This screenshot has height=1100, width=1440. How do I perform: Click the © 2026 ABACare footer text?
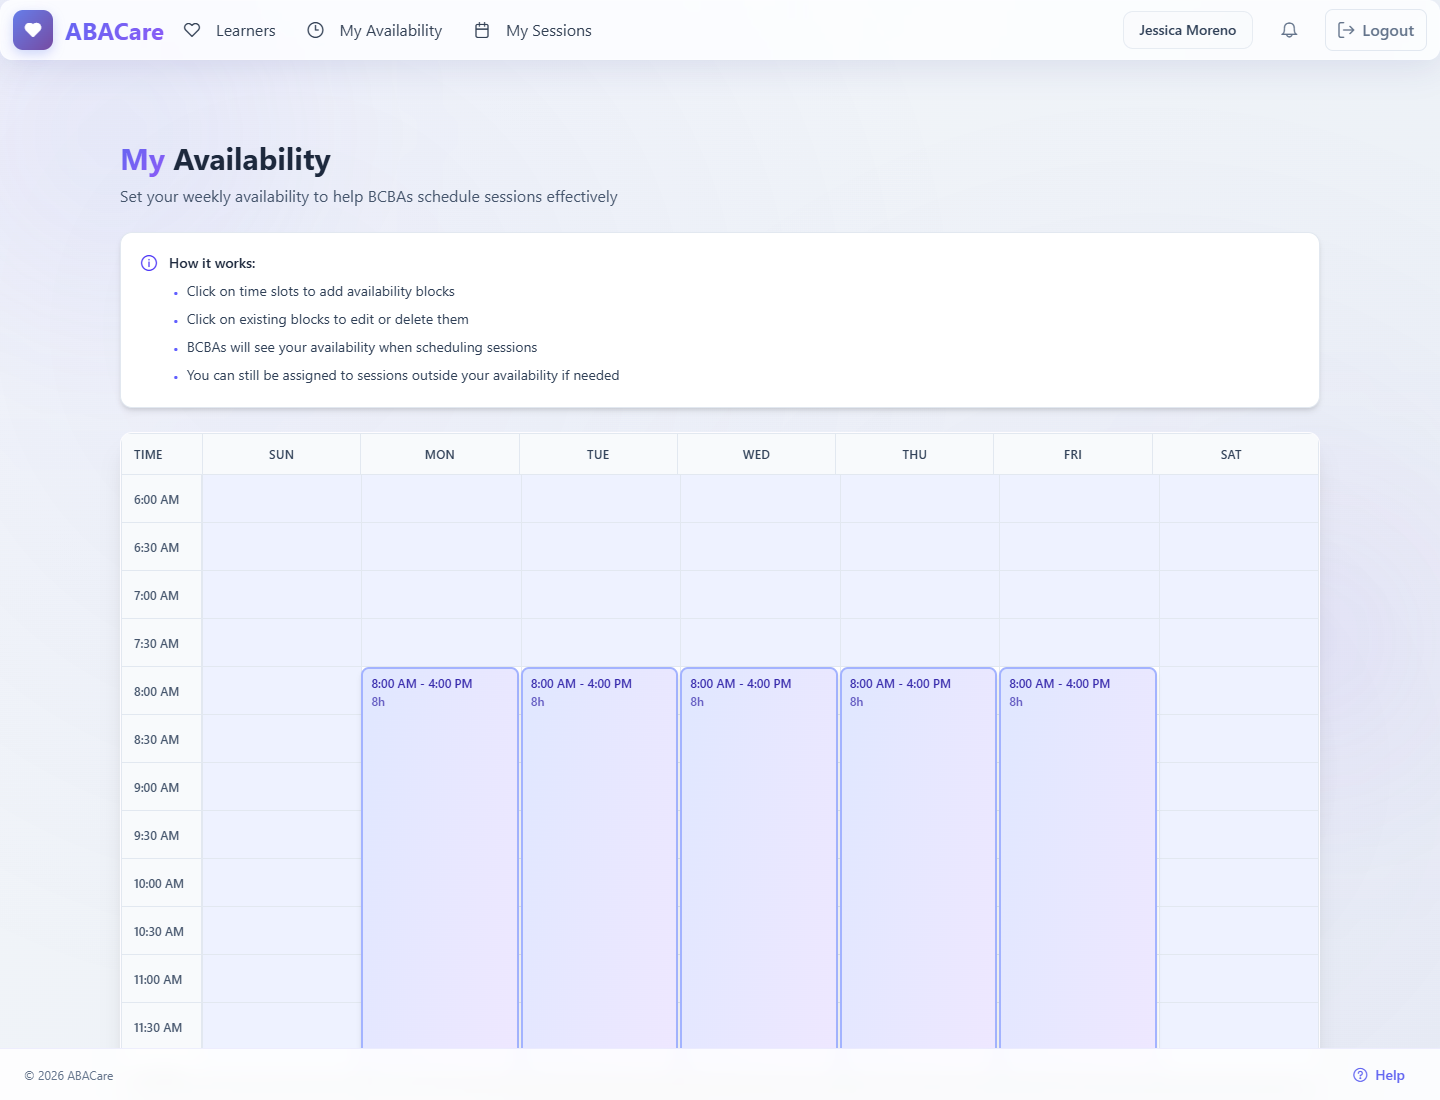pos(69,1076)
